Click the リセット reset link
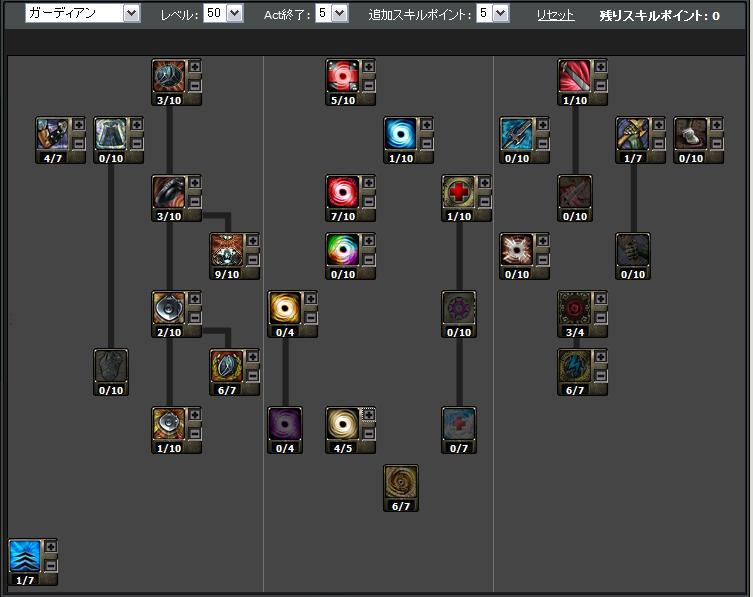This screenshot has width=753, height=597. pos(555,15)
